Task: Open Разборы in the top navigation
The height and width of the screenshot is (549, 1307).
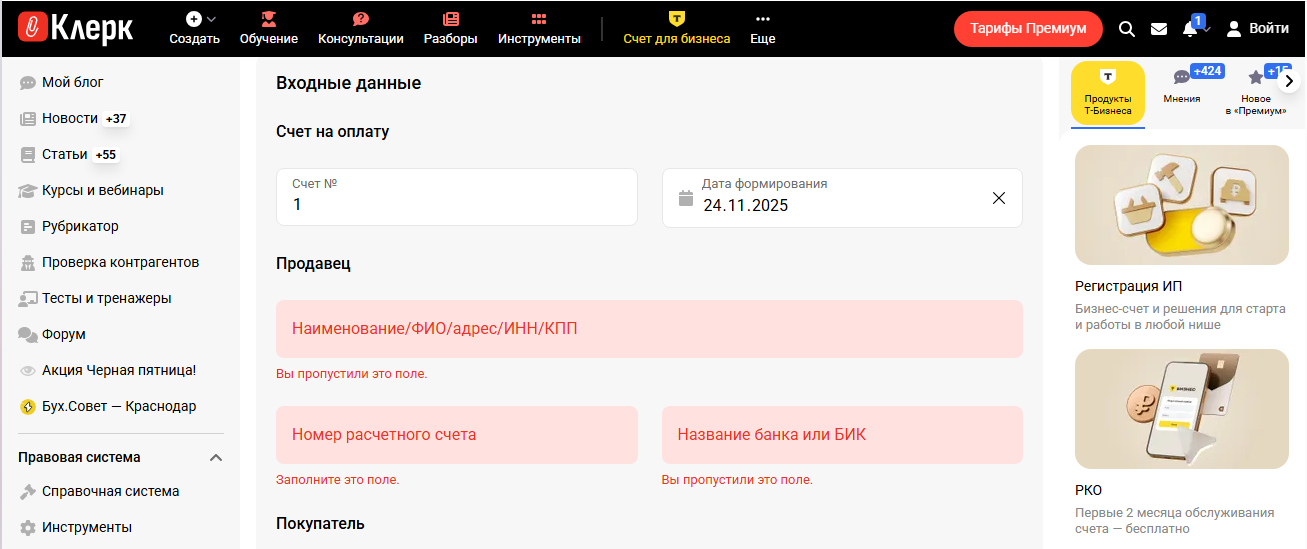Action: [450, 29]
